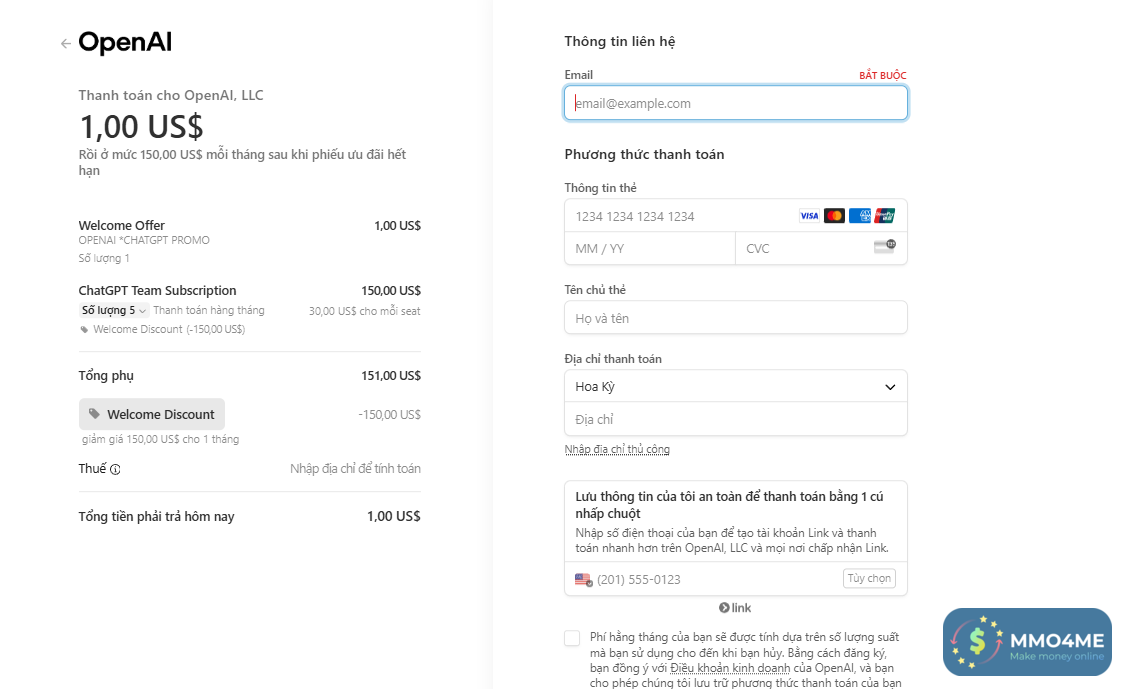Click the Welcome Discount promo tag
Screen dimensions: 1132x689
(152, 414)
